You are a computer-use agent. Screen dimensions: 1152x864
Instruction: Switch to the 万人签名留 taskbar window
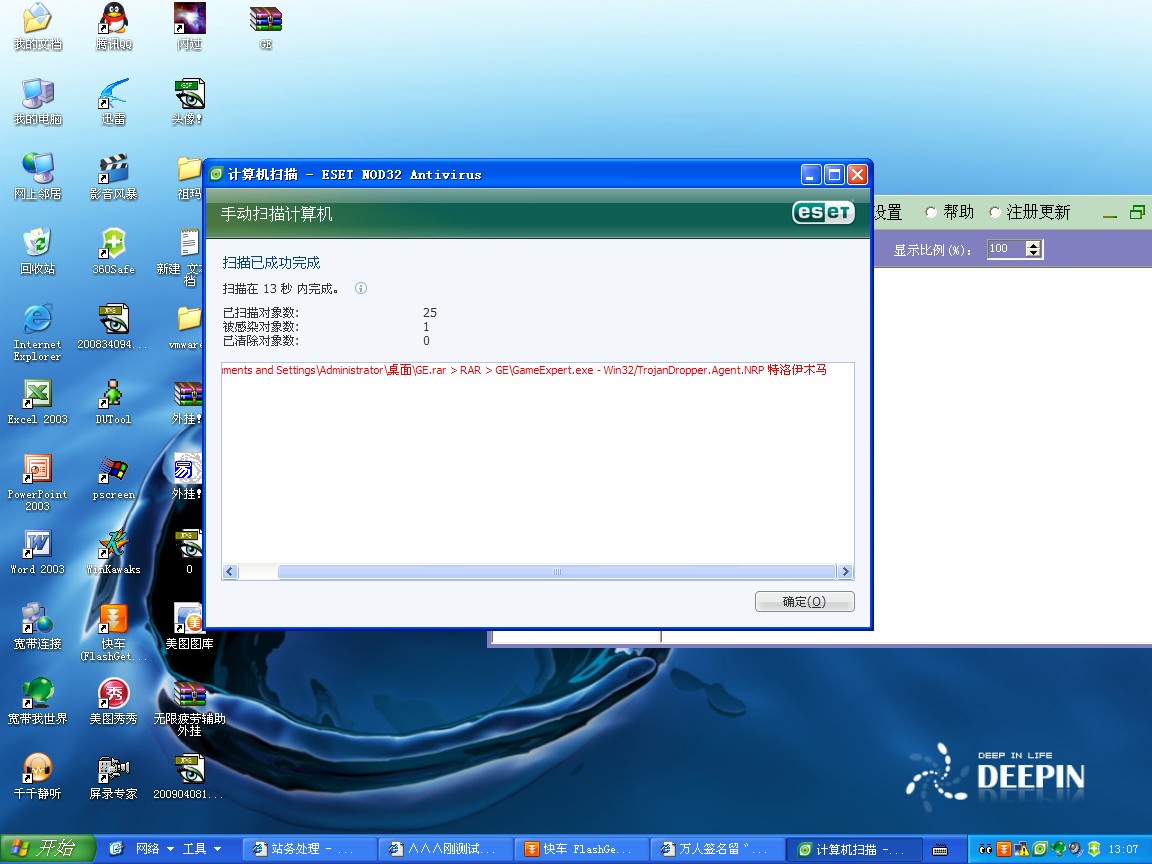tap(718, 849)
